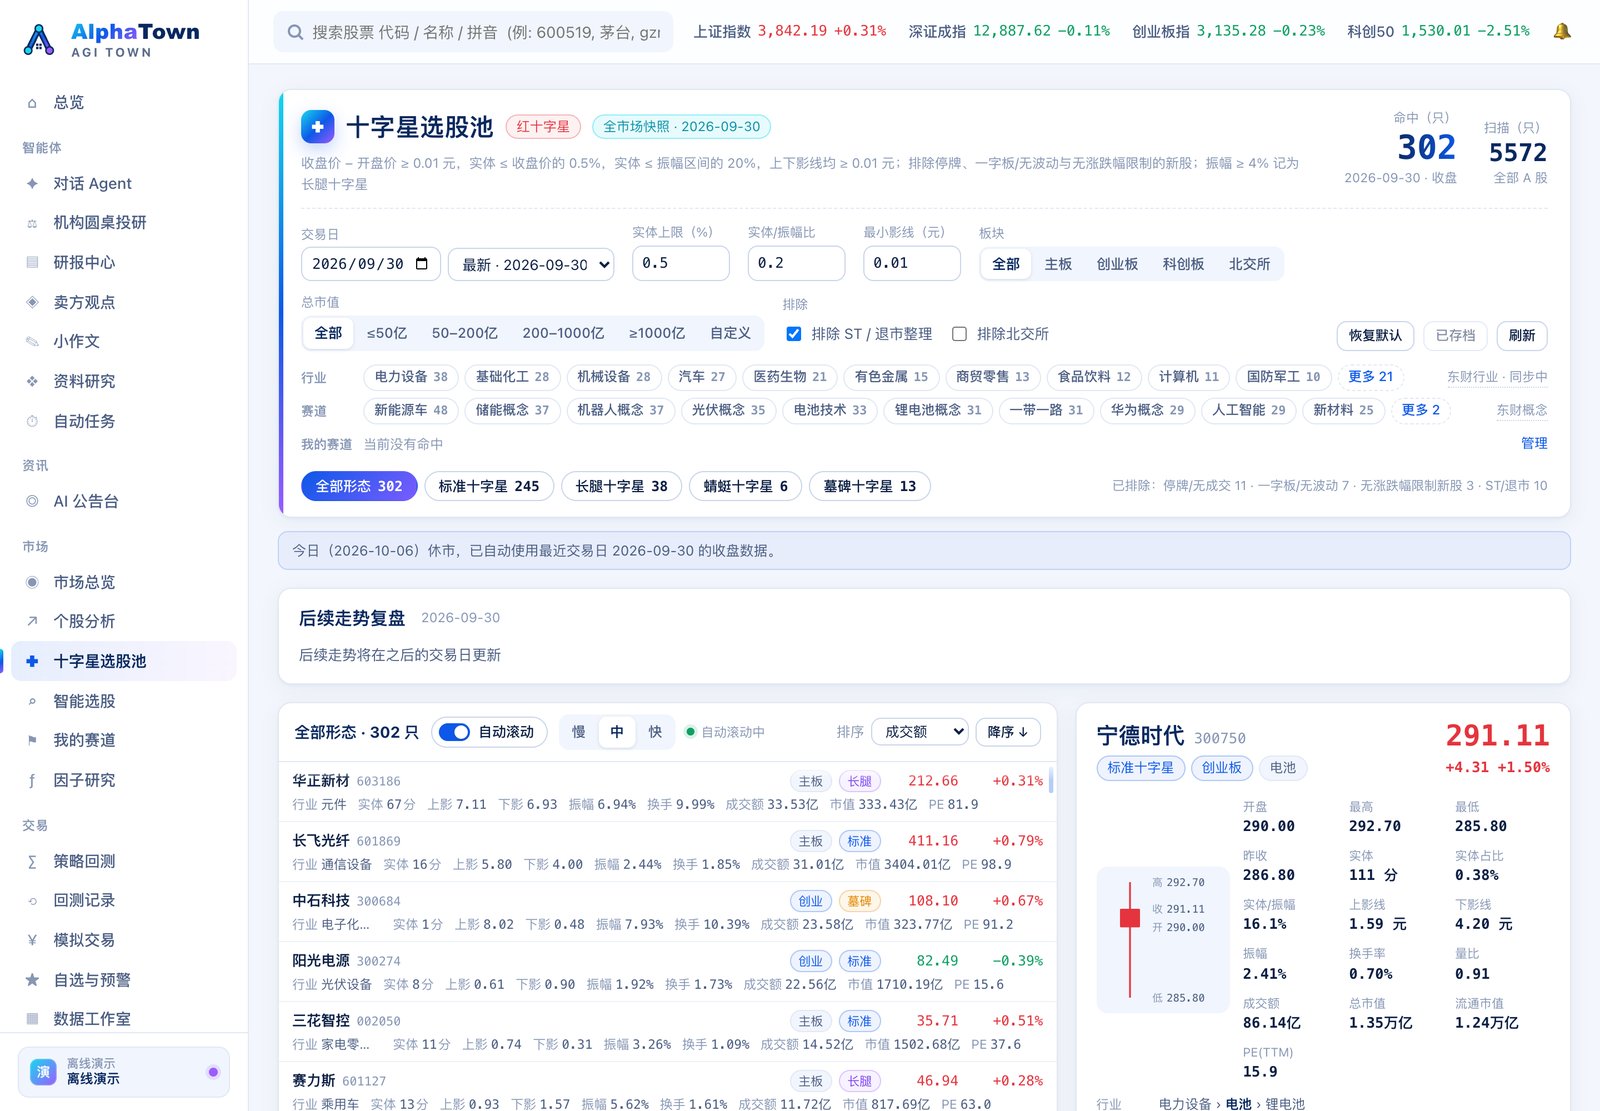Click the 实体上限 0.5 input field
This screenshot has height=1111, width=1600.
point(681,263)
